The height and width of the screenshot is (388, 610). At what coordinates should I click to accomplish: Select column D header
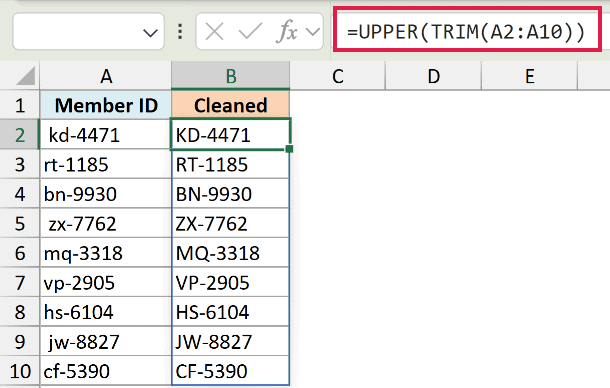click(x=433, y=76)
